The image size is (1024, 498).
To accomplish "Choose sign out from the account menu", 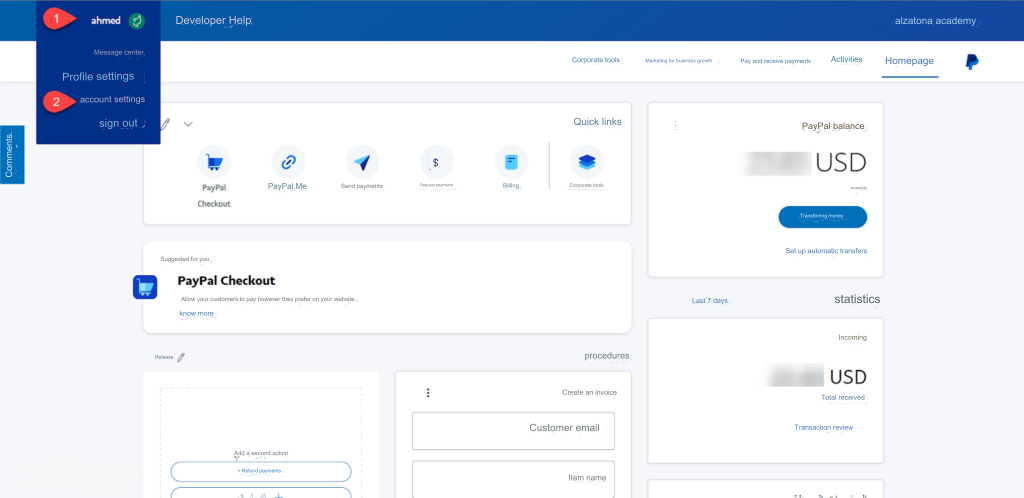I will point(118,123).
